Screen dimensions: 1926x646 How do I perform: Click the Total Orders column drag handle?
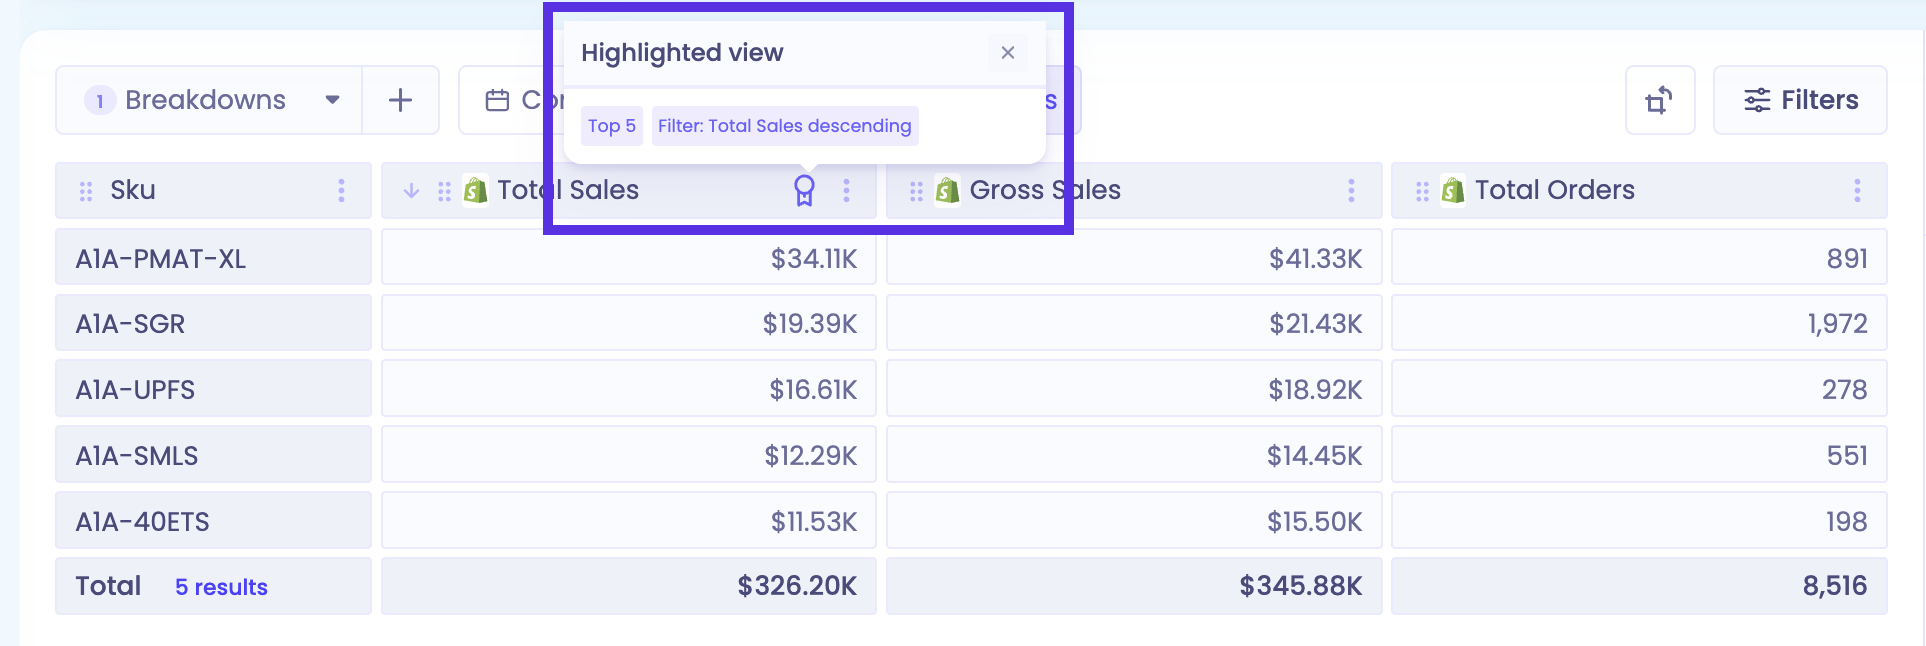[x=1422, y=191]
